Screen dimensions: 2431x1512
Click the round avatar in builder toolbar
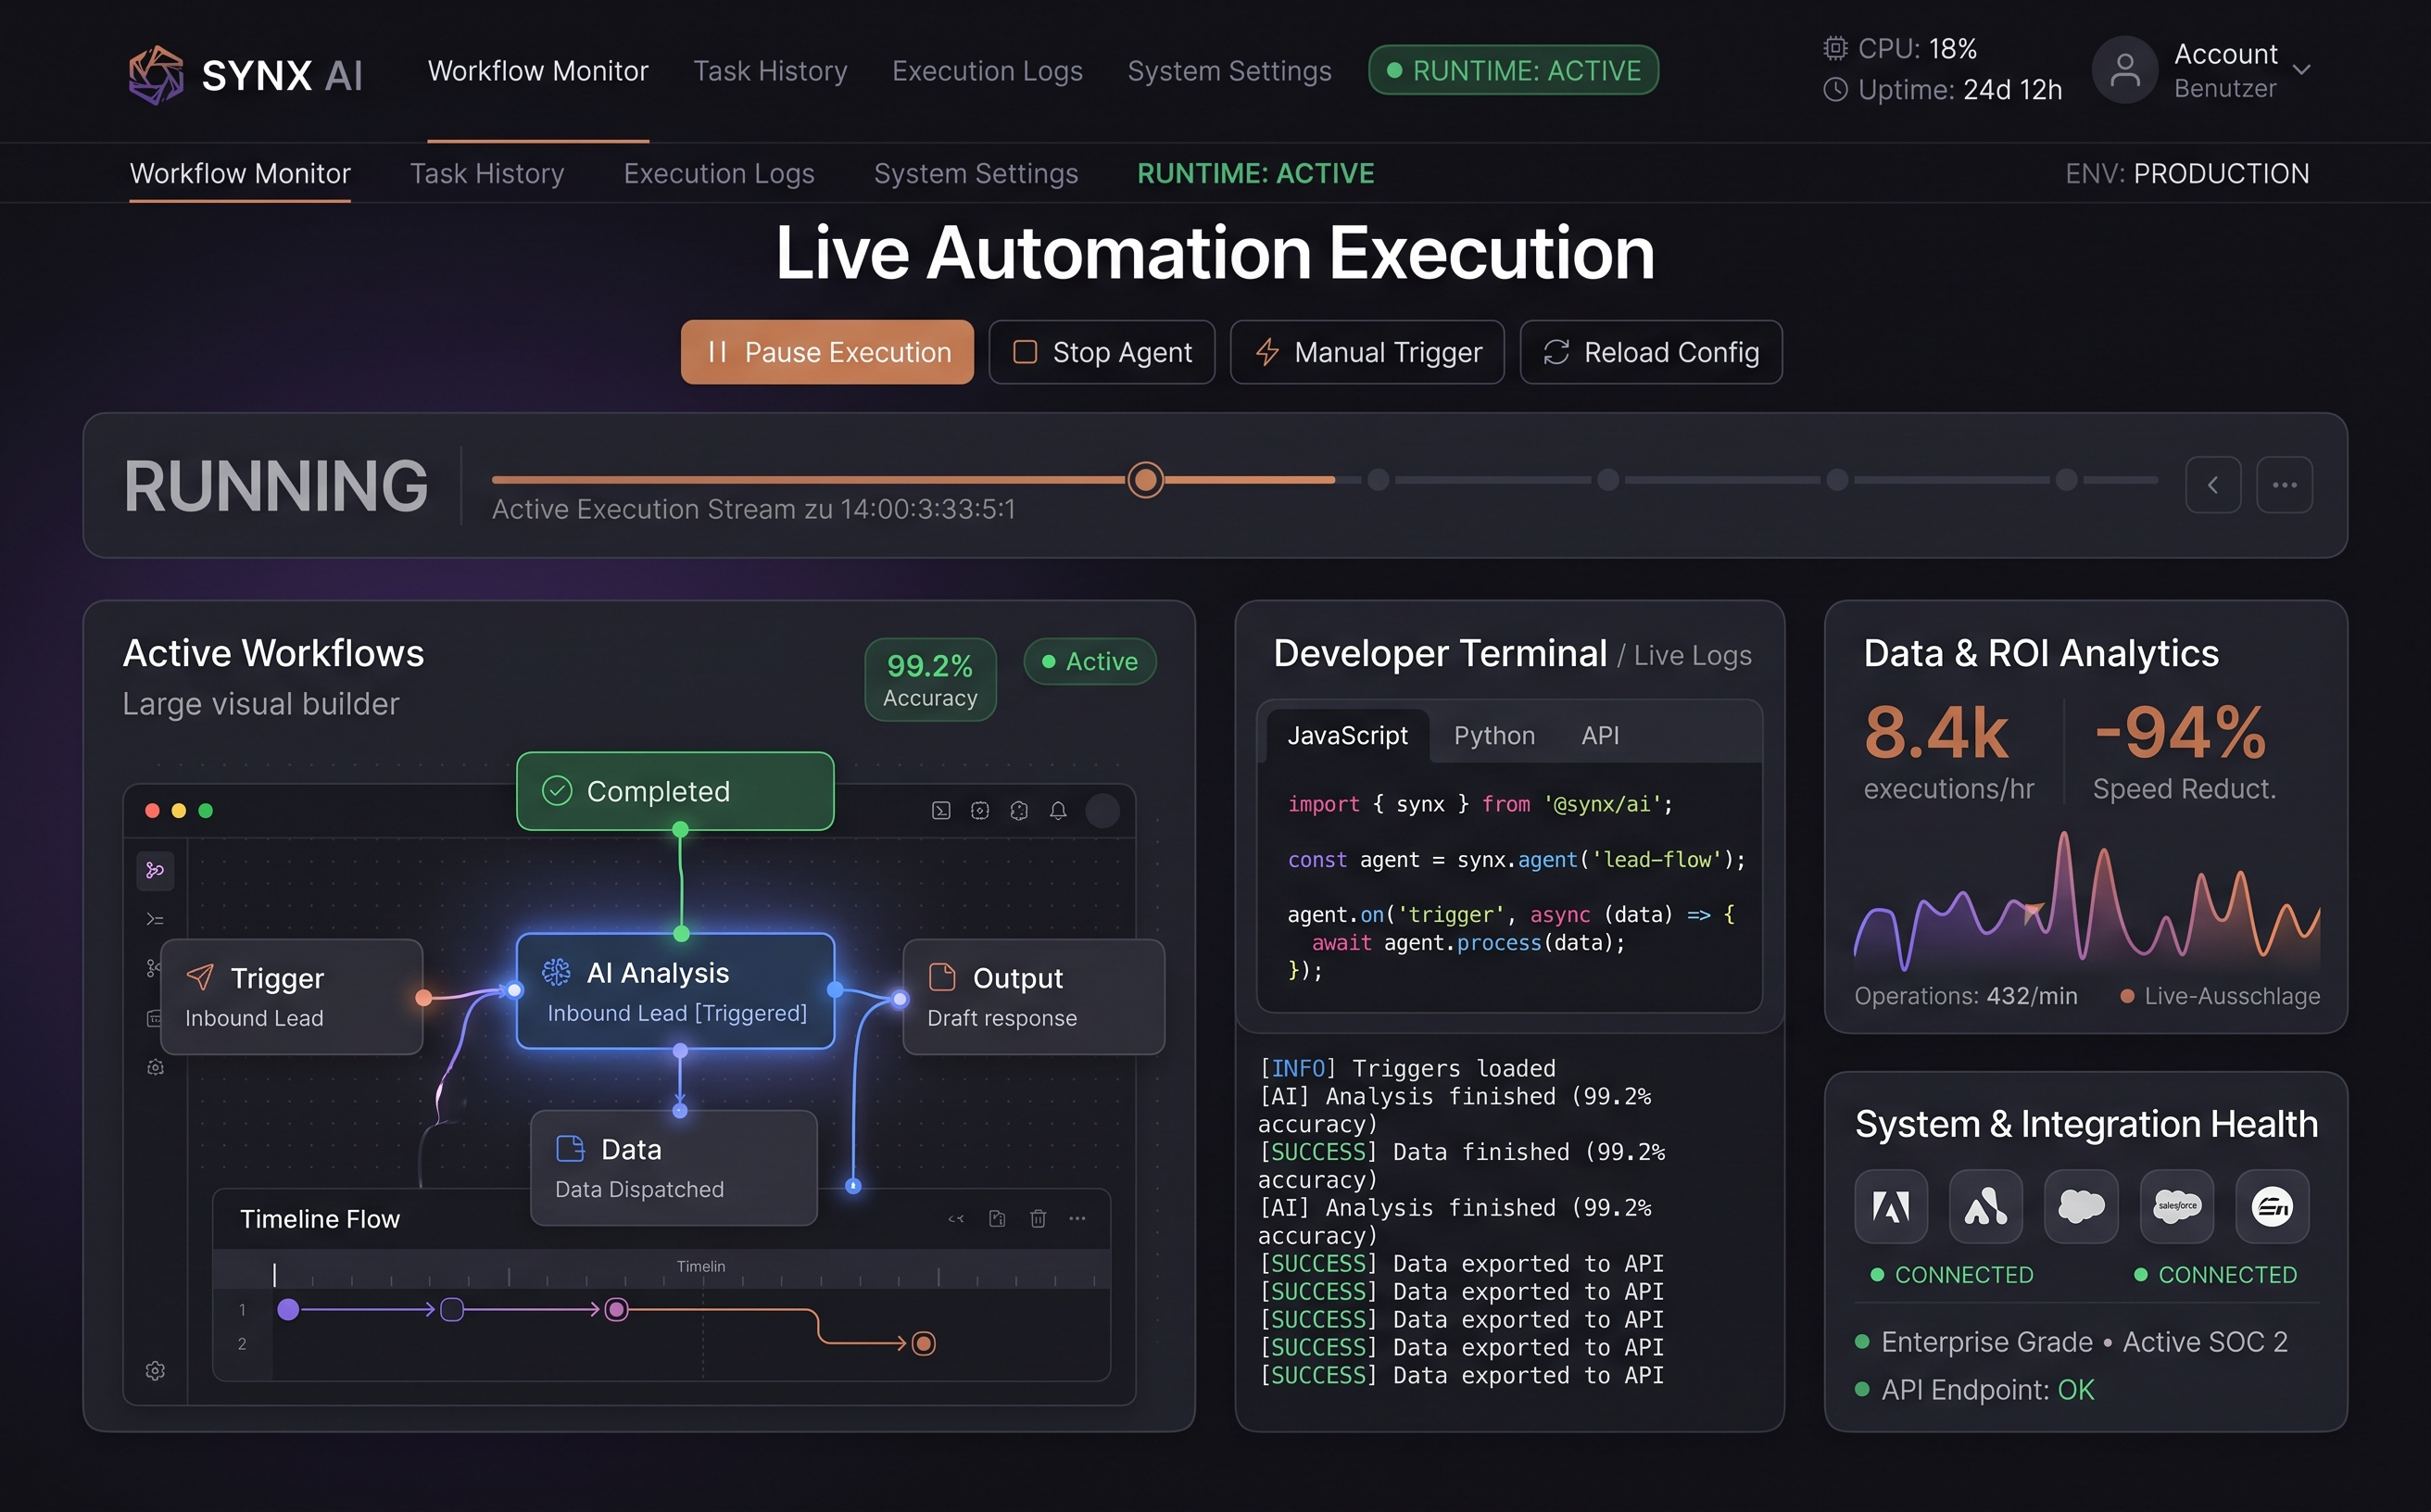click(x=1102, y=810)
